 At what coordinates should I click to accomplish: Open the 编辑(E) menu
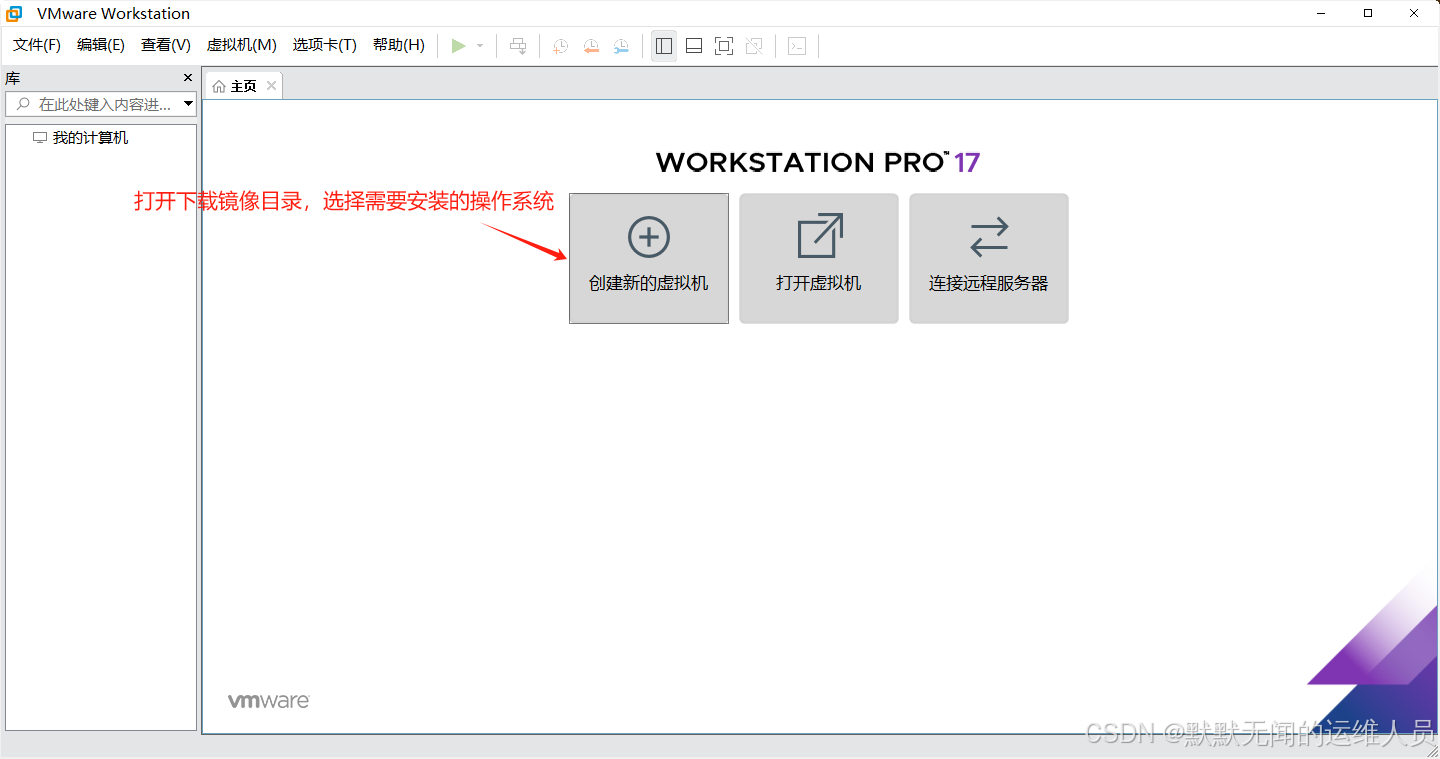tap(101, 45)
